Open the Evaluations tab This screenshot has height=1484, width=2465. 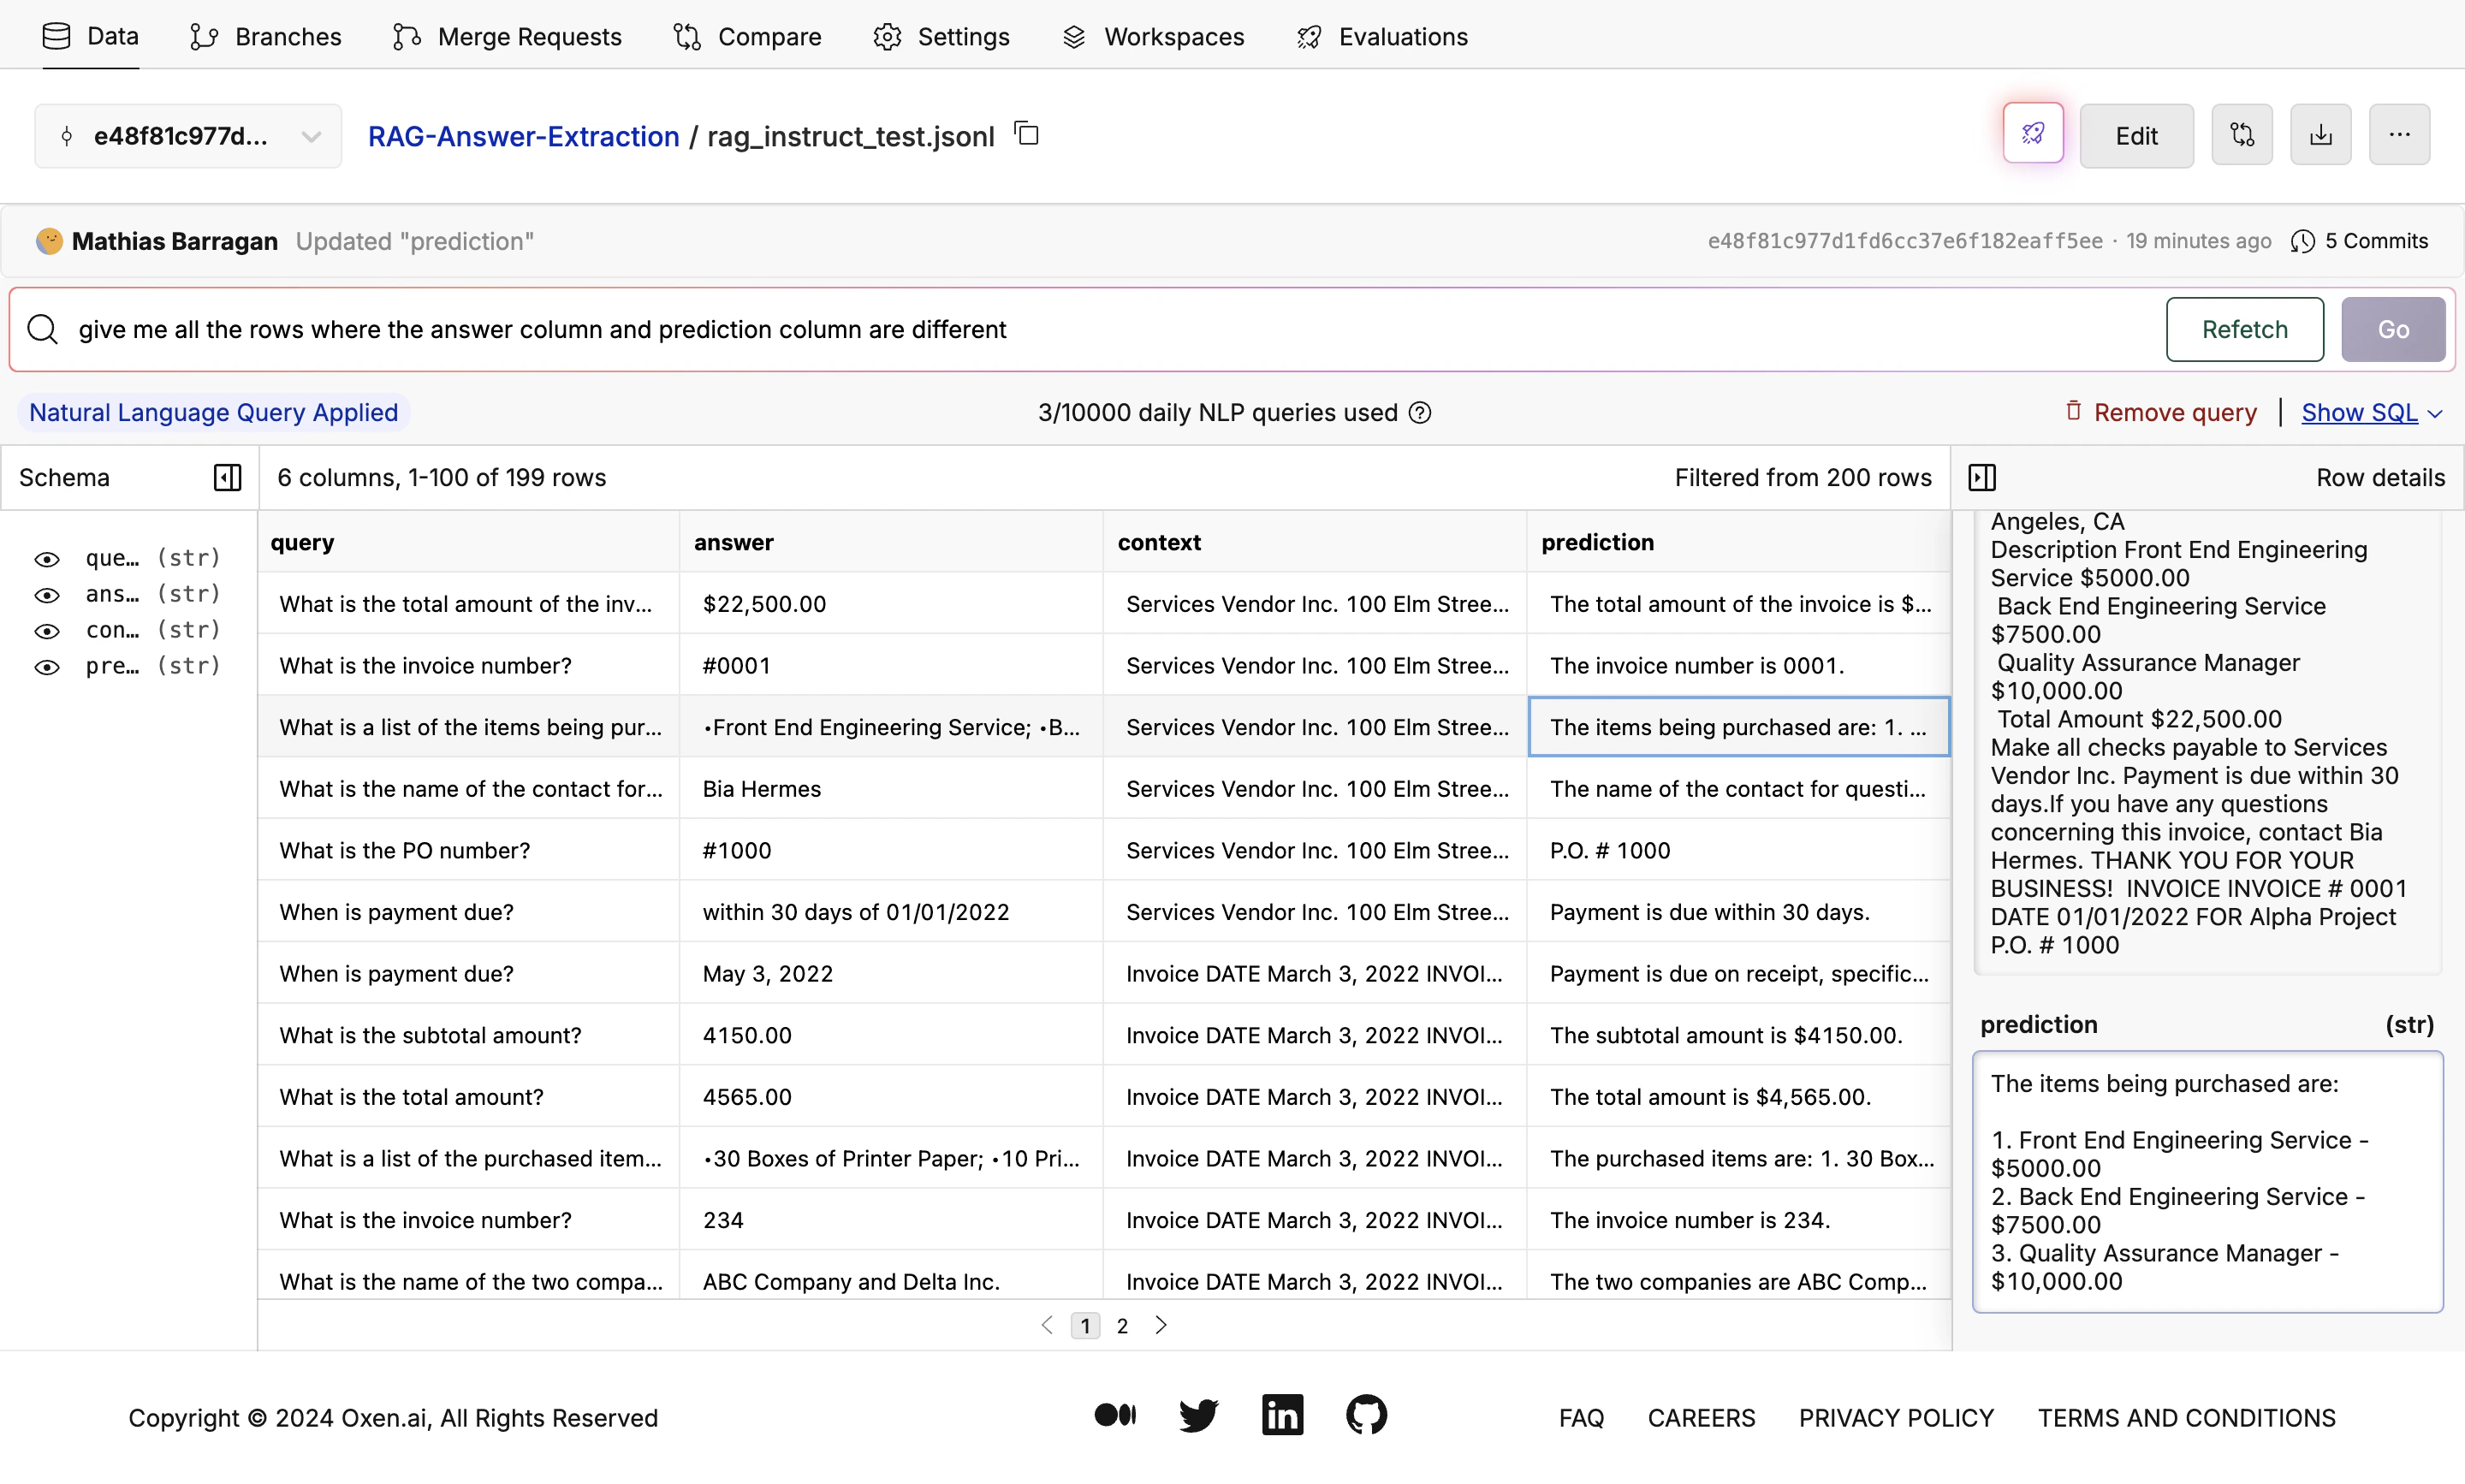(x=1382, y=37)
